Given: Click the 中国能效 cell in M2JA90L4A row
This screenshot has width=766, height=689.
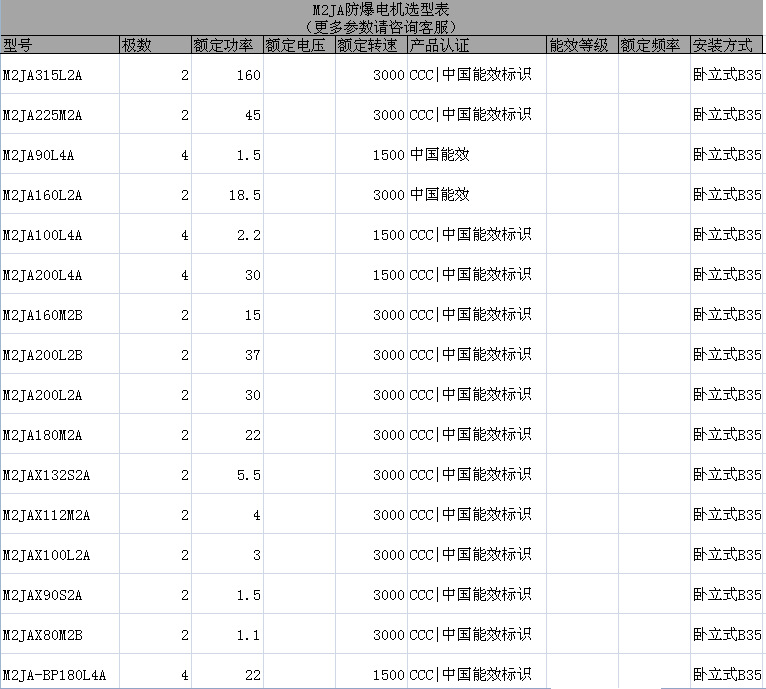Looking at the screenshot, I should [x=476, y=155].
